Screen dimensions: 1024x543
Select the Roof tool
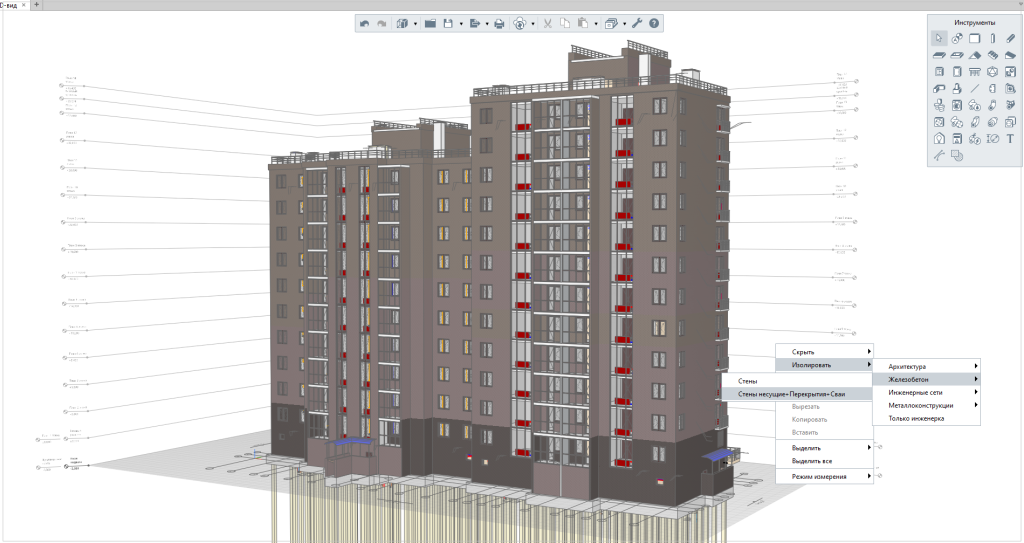tap(974, 56)
